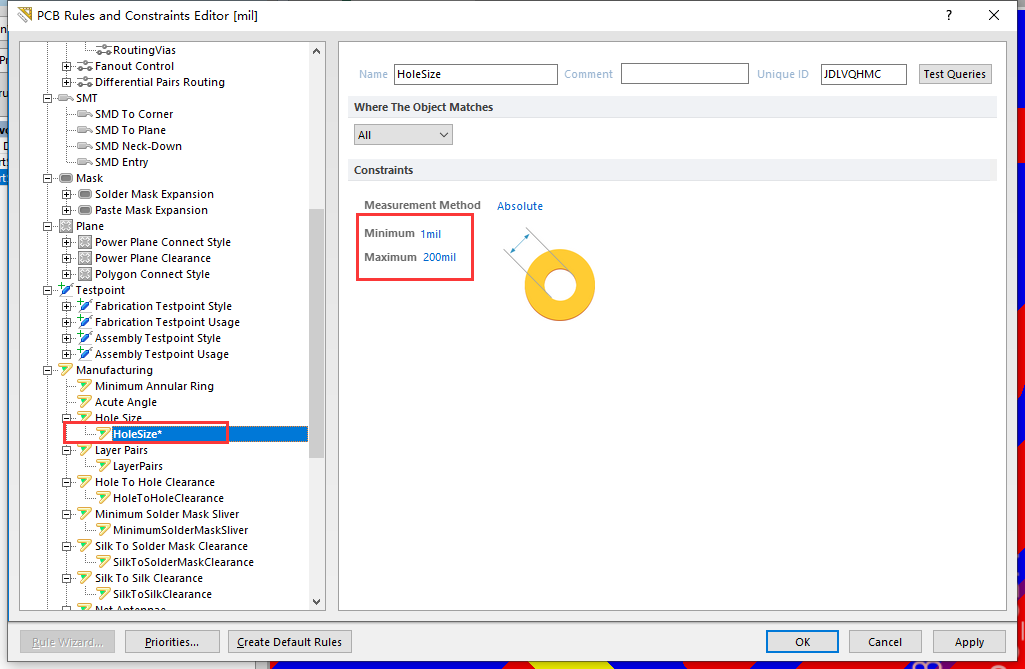This screenshot has height=669, width=1025.
Task: Click the Power Plane Connect Style icon
Action: click(85, 242)
